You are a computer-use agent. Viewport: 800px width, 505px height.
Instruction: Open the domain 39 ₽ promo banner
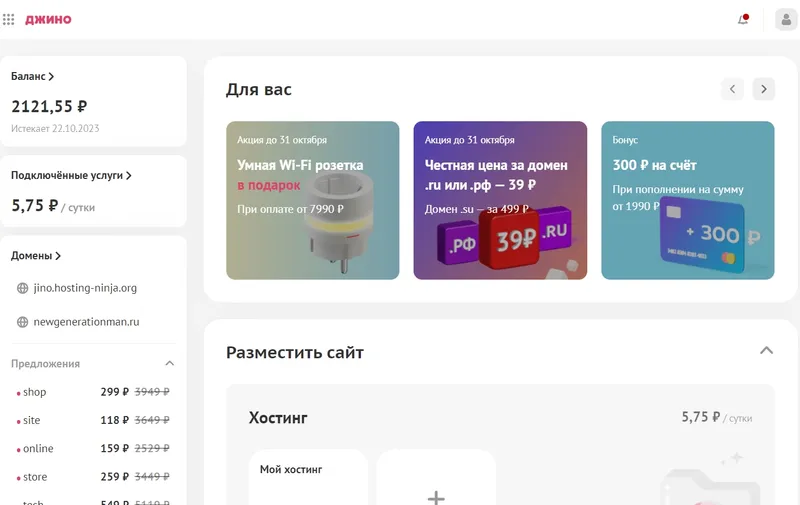(x=500, y=200)
